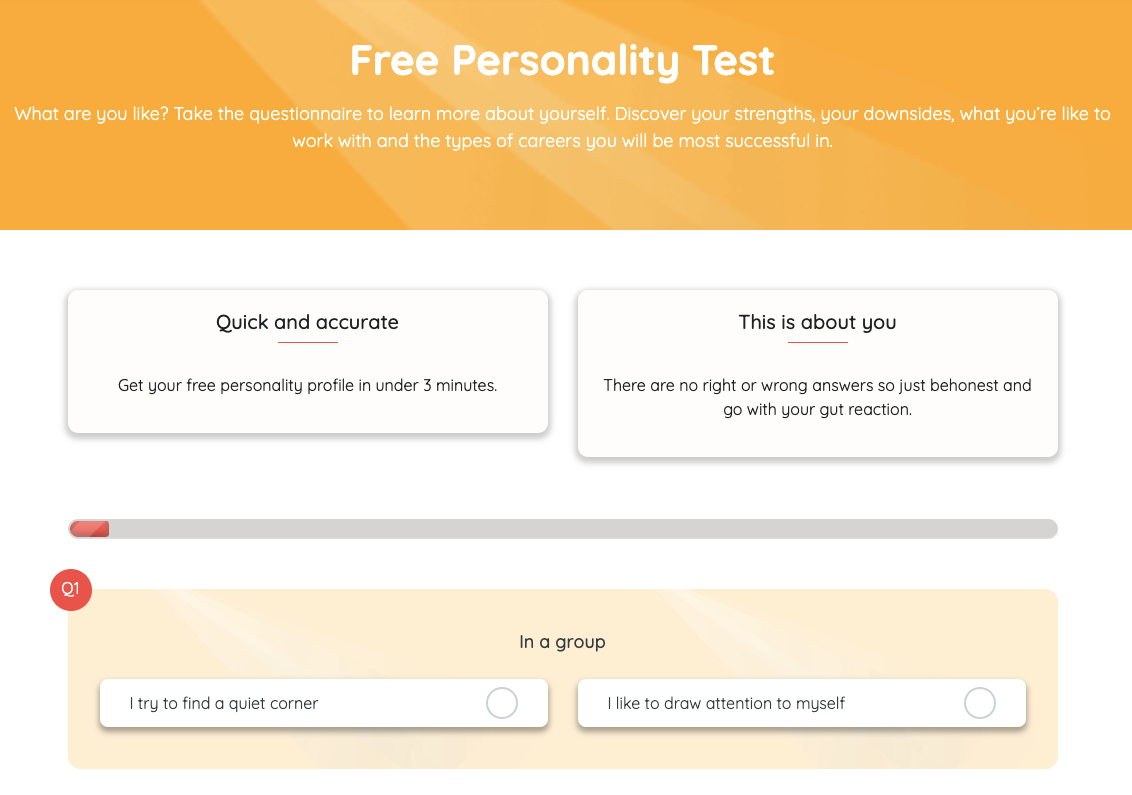Image resolution: width=1132 pixels, height=795 pixels.
Task: Click the "Free Personality Test" heading
Action: pyautogui.click(x=562, y=61)
